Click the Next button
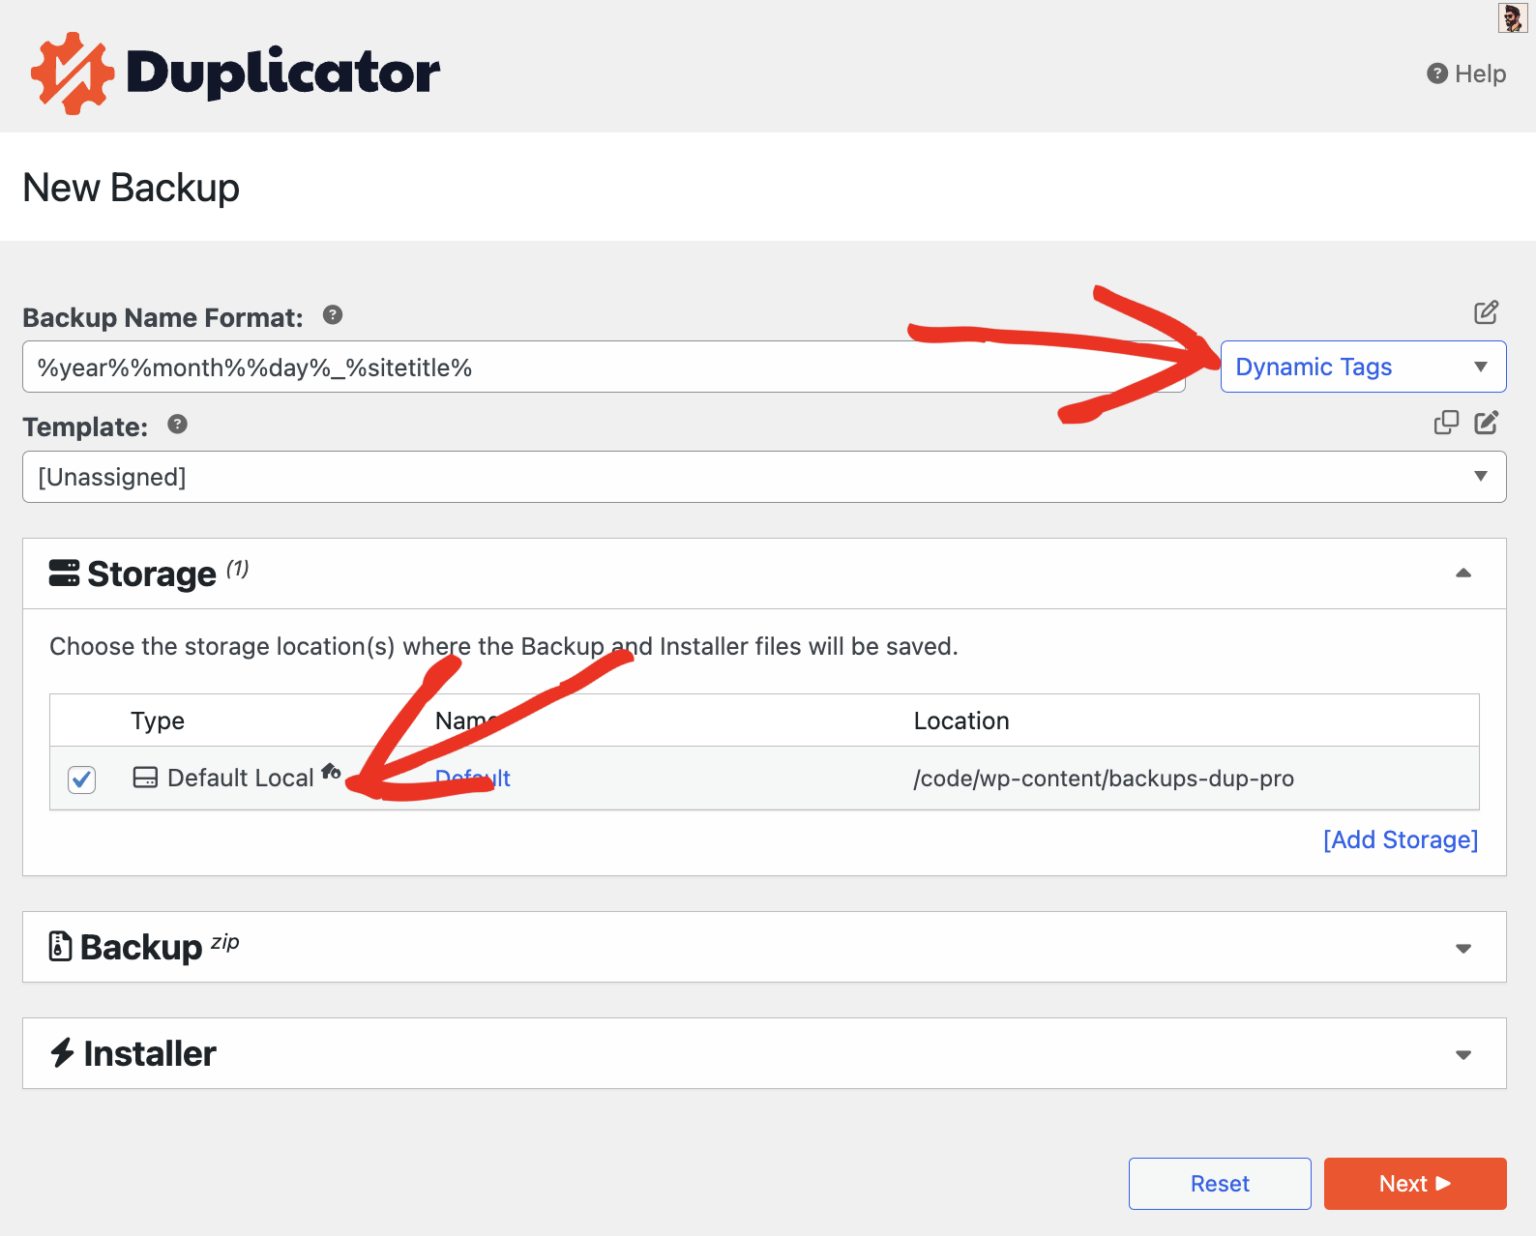This screenshot has width=1536, height=1236. pos(1414,1183)
